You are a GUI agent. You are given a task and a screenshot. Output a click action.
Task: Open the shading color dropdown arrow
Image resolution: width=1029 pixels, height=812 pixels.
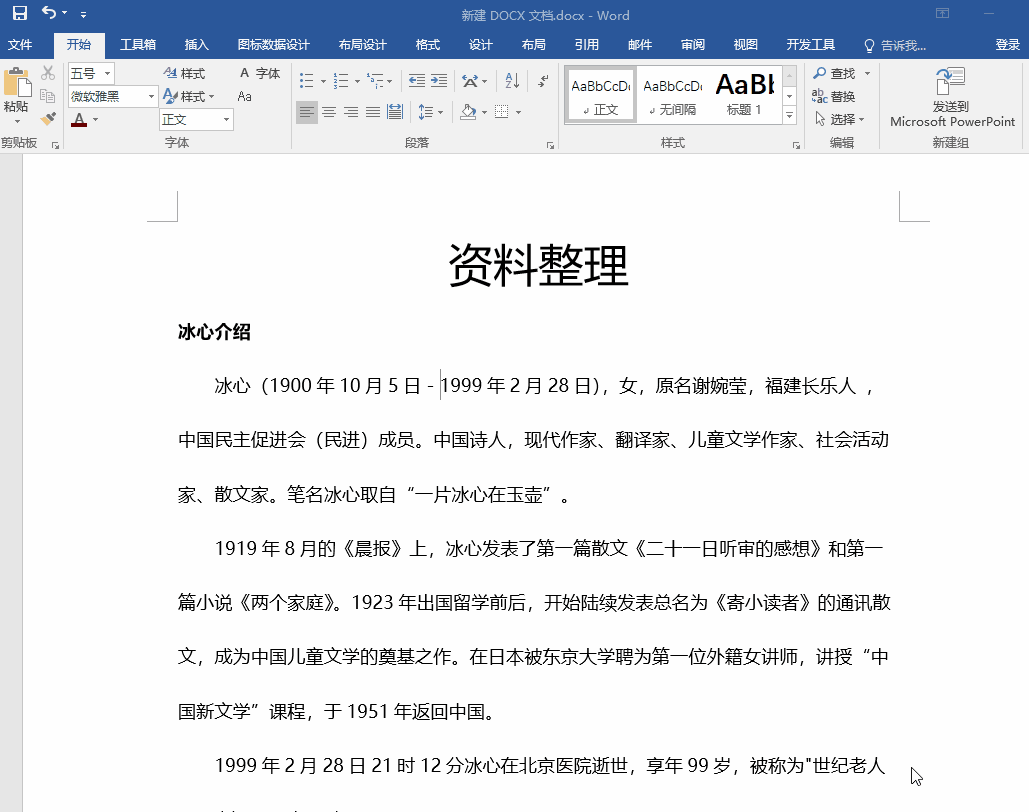click(484, 113)
